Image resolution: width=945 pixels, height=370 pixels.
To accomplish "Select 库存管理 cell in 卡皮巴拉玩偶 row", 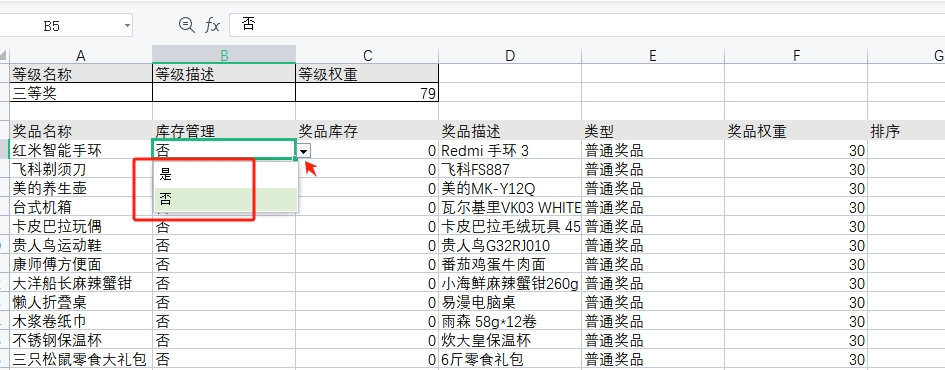I will pyautogui.click(x=224, y=227).
